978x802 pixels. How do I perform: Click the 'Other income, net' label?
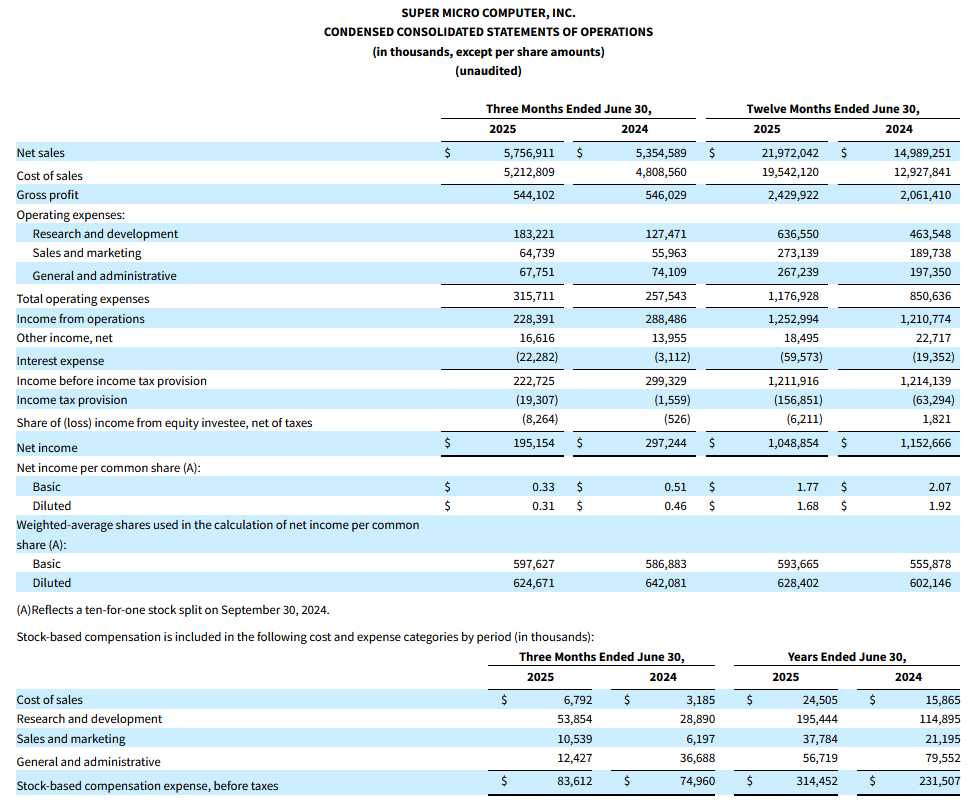click(x=64, y=338)
